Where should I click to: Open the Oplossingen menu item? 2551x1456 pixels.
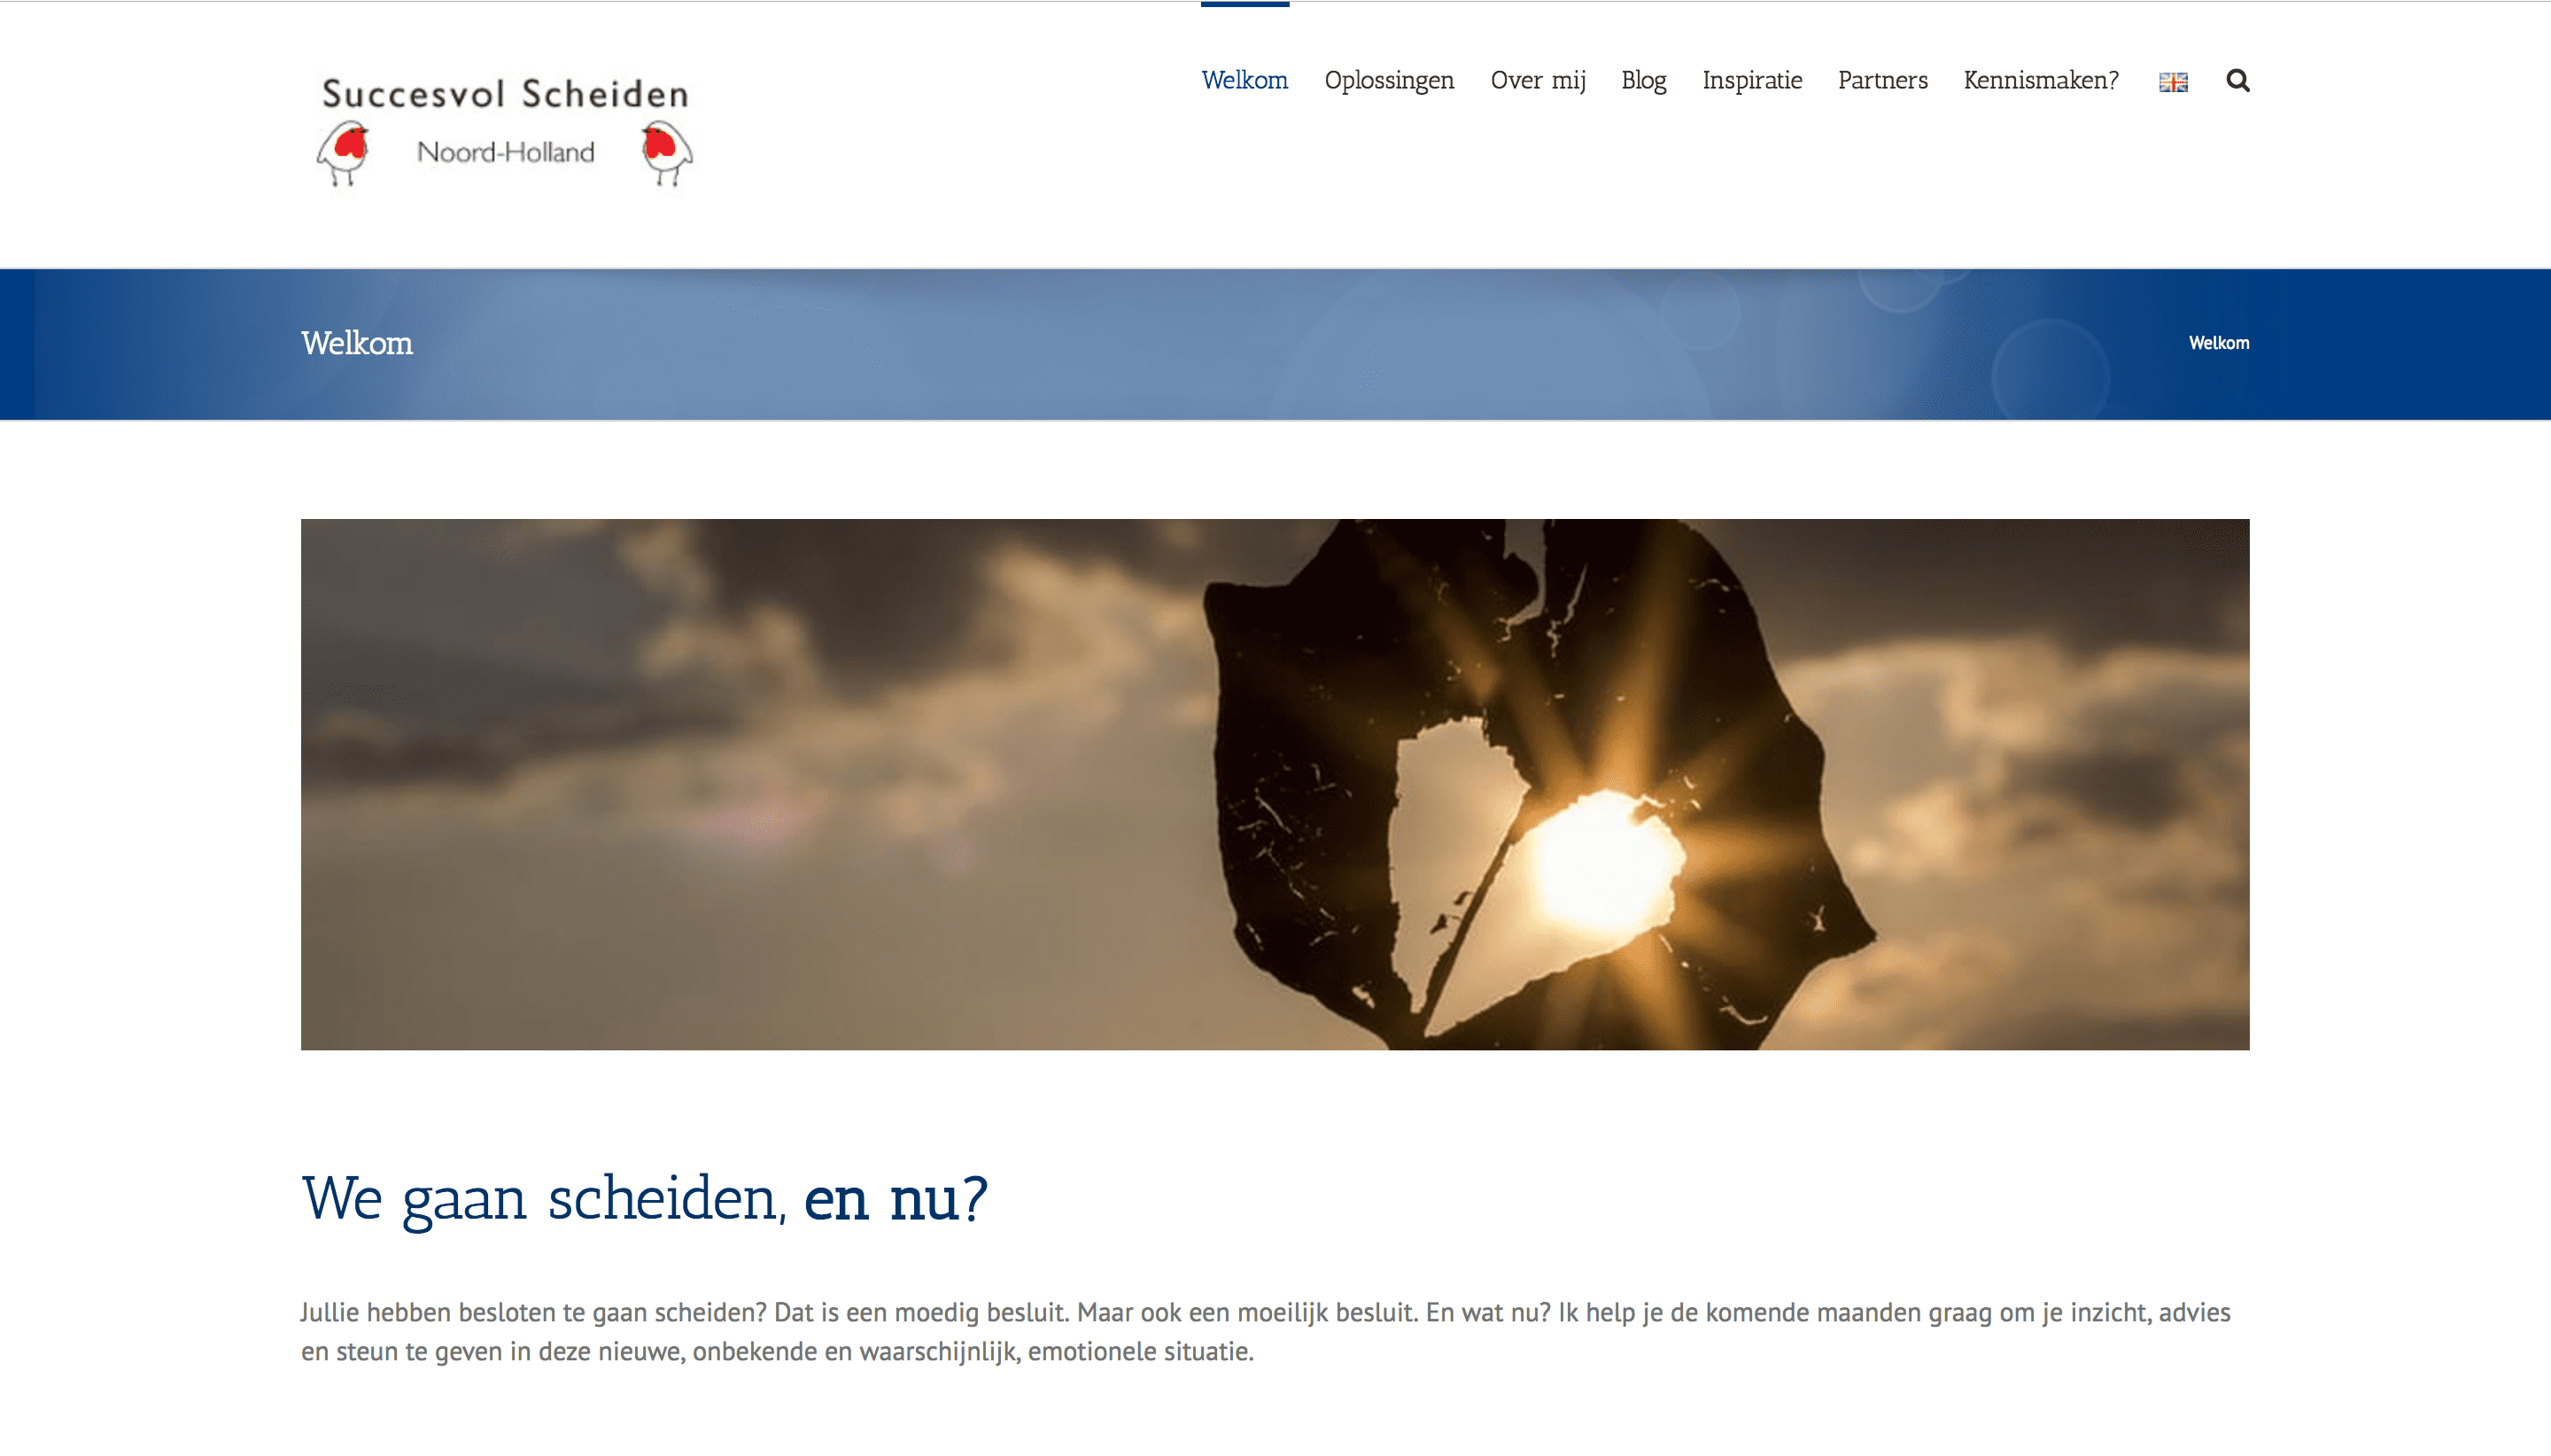coord(1389,81)
